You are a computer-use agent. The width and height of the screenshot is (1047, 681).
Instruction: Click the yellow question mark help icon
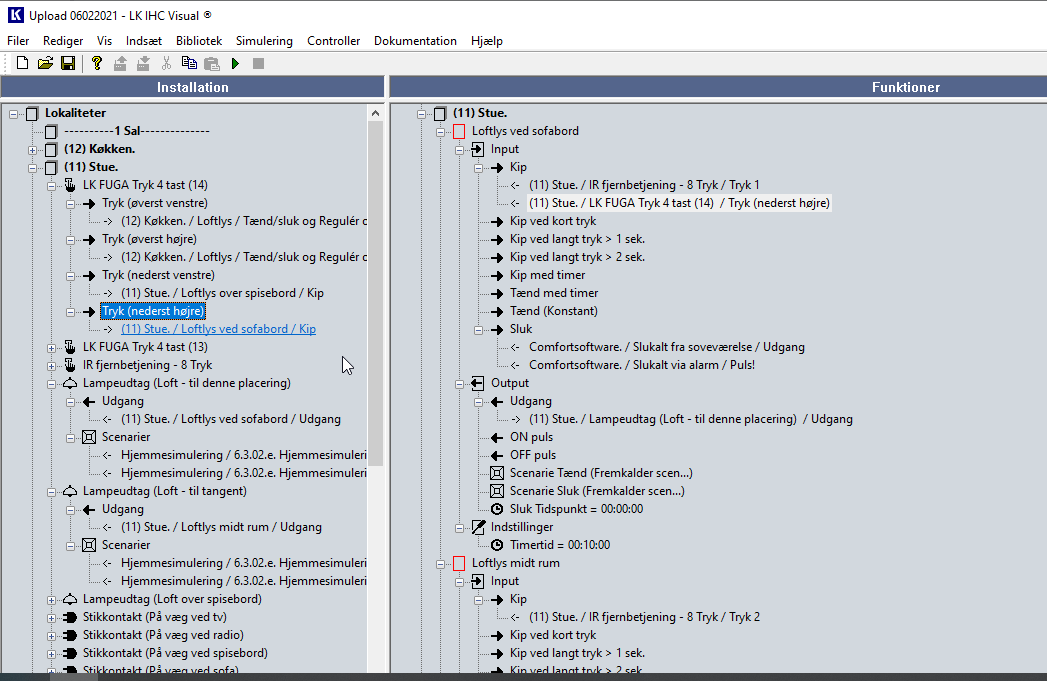(97, 63)
